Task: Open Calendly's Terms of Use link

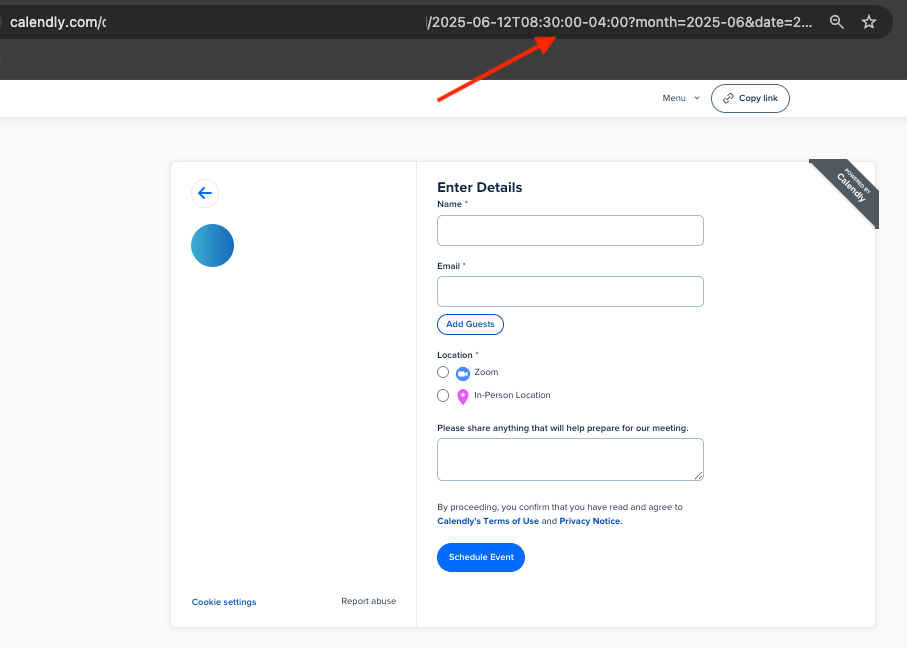Action: coord(488,521)
